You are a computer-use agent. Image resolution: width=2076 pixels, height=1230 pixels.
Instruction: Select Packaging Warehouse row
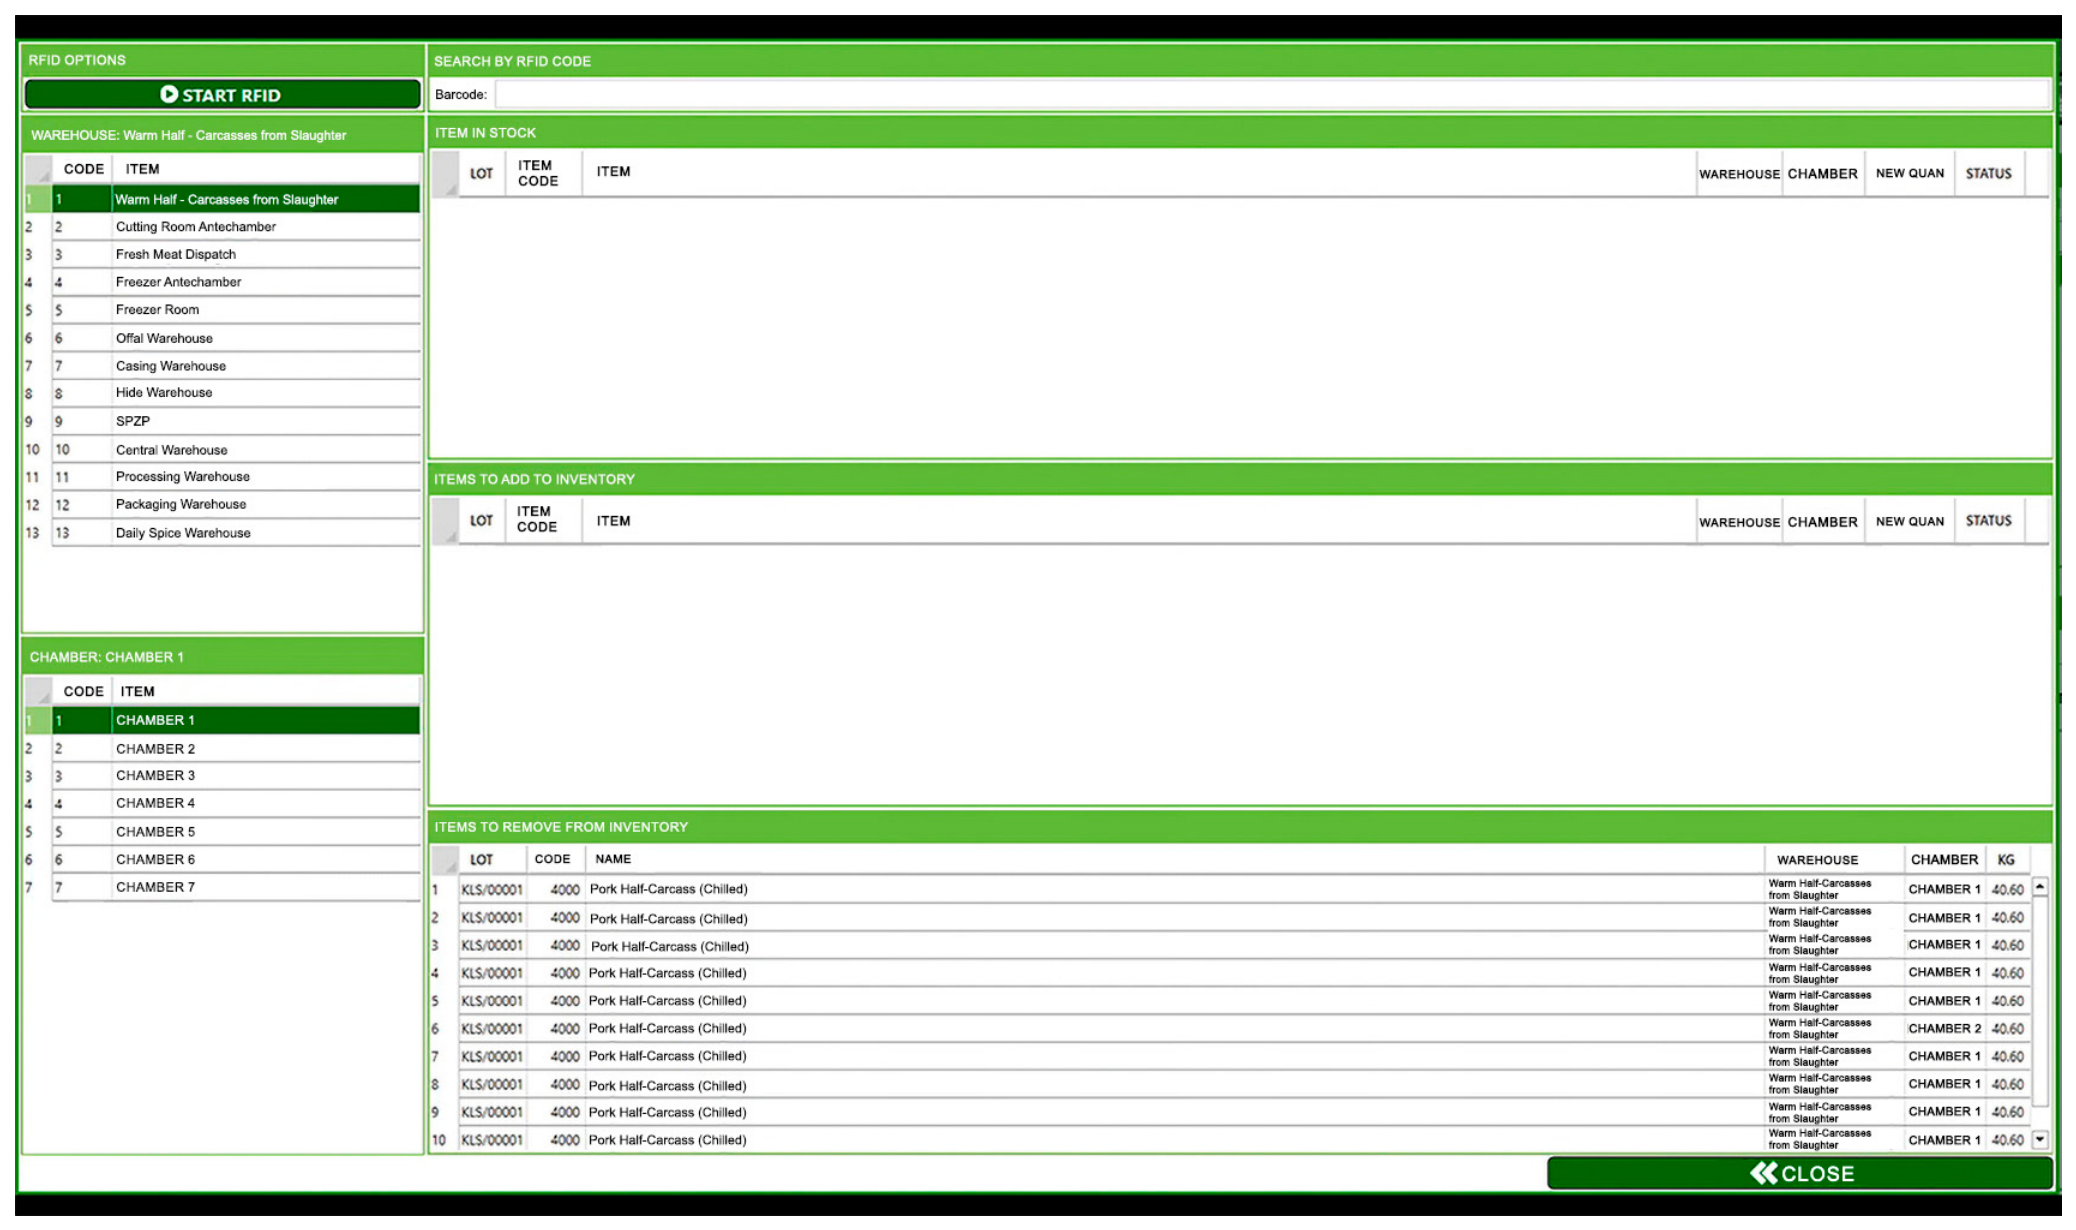(x=222, y=505)
